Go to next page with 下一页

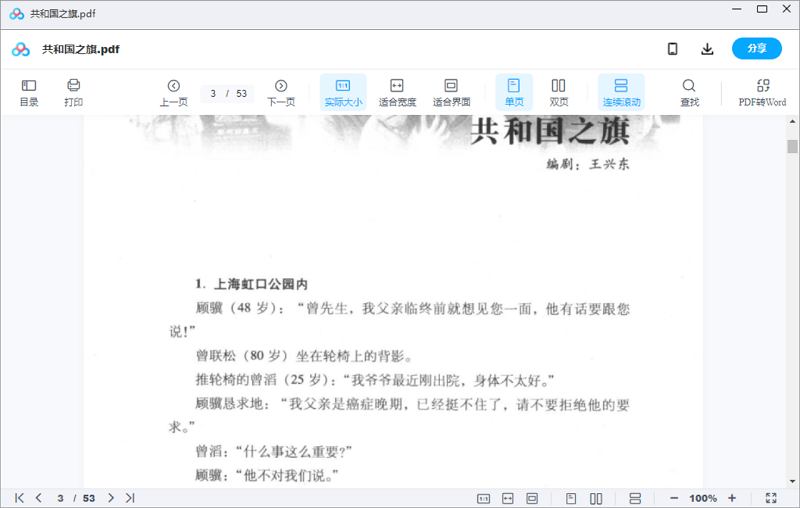pyautogui.click(x=281, y=92)
